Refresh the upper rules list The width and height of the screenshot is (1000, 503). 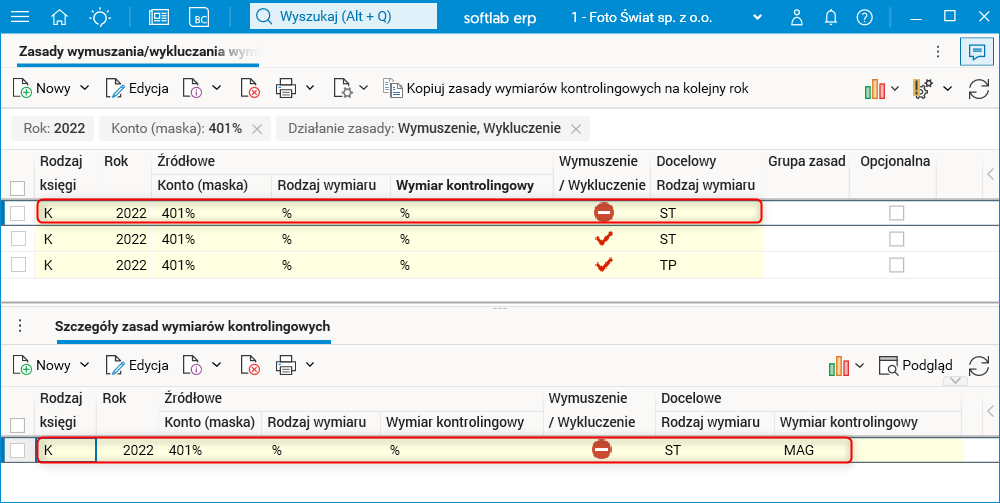978,89
